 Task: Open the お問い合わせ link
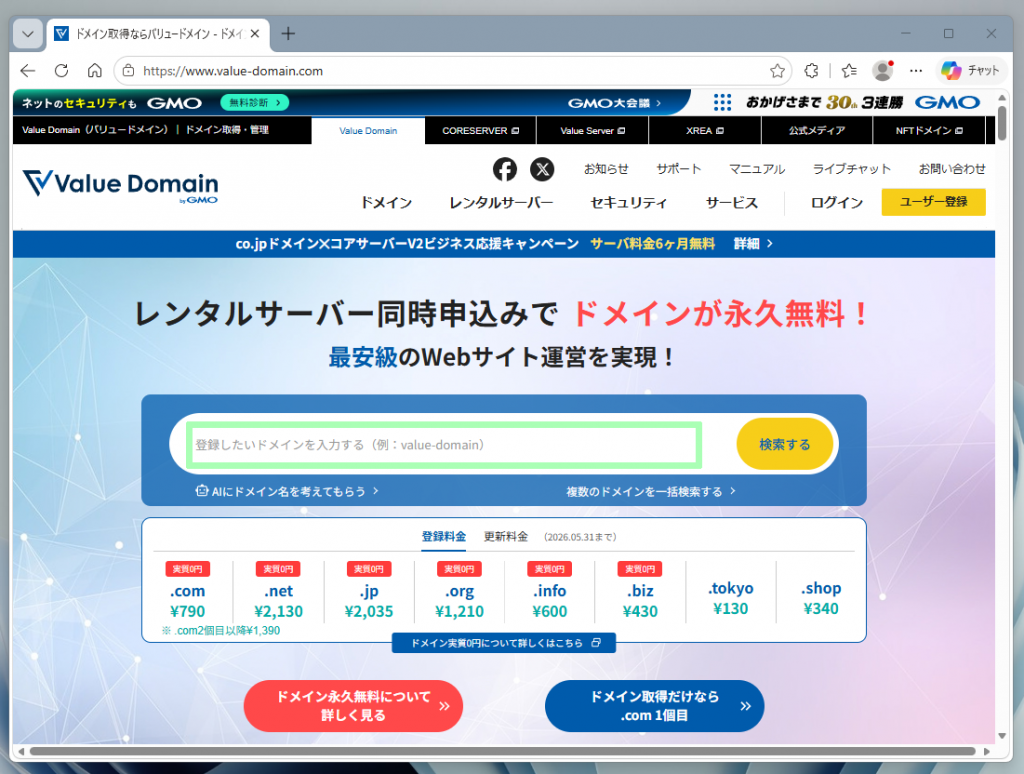click(952, 169)
